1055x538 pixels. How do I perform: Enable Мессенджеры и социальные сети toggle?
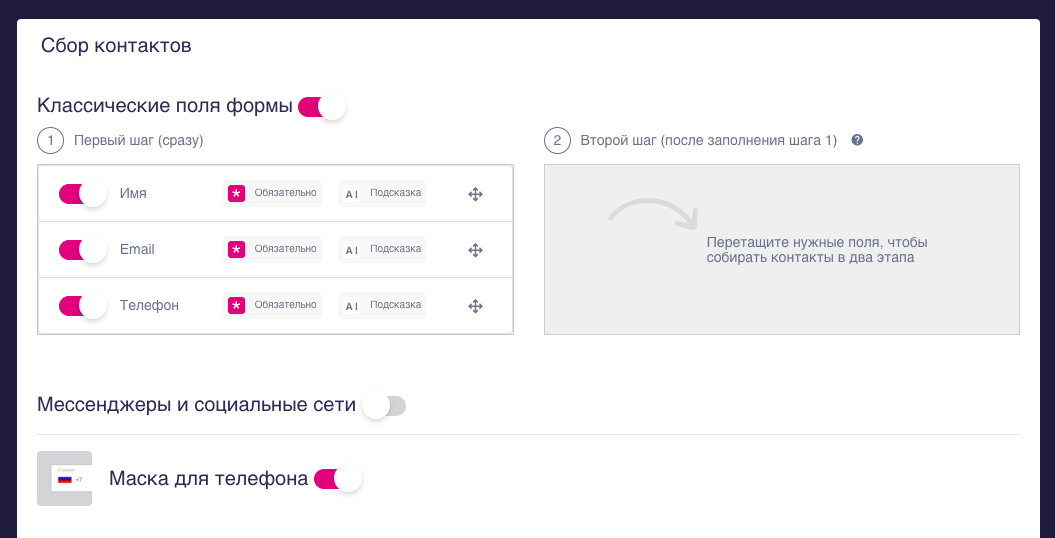384,406
